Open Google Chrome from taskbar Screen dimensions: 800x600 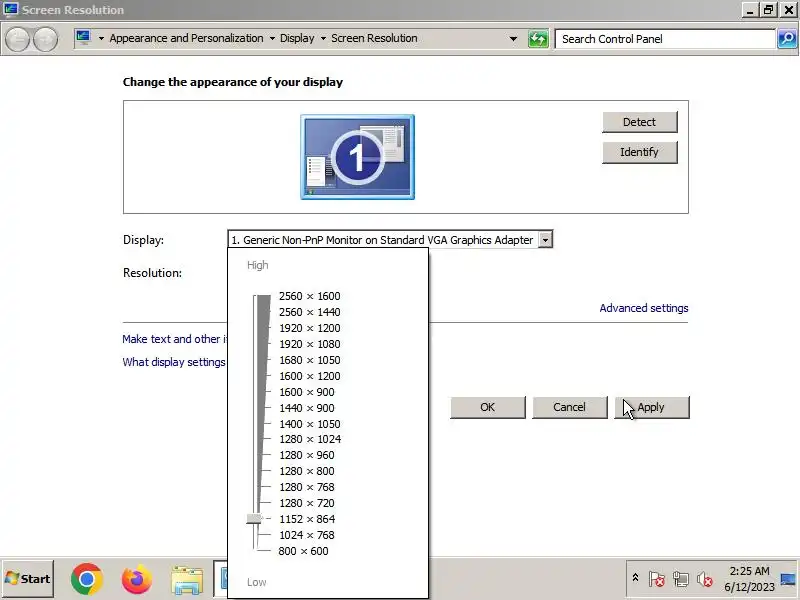click(x=87, y=579)
